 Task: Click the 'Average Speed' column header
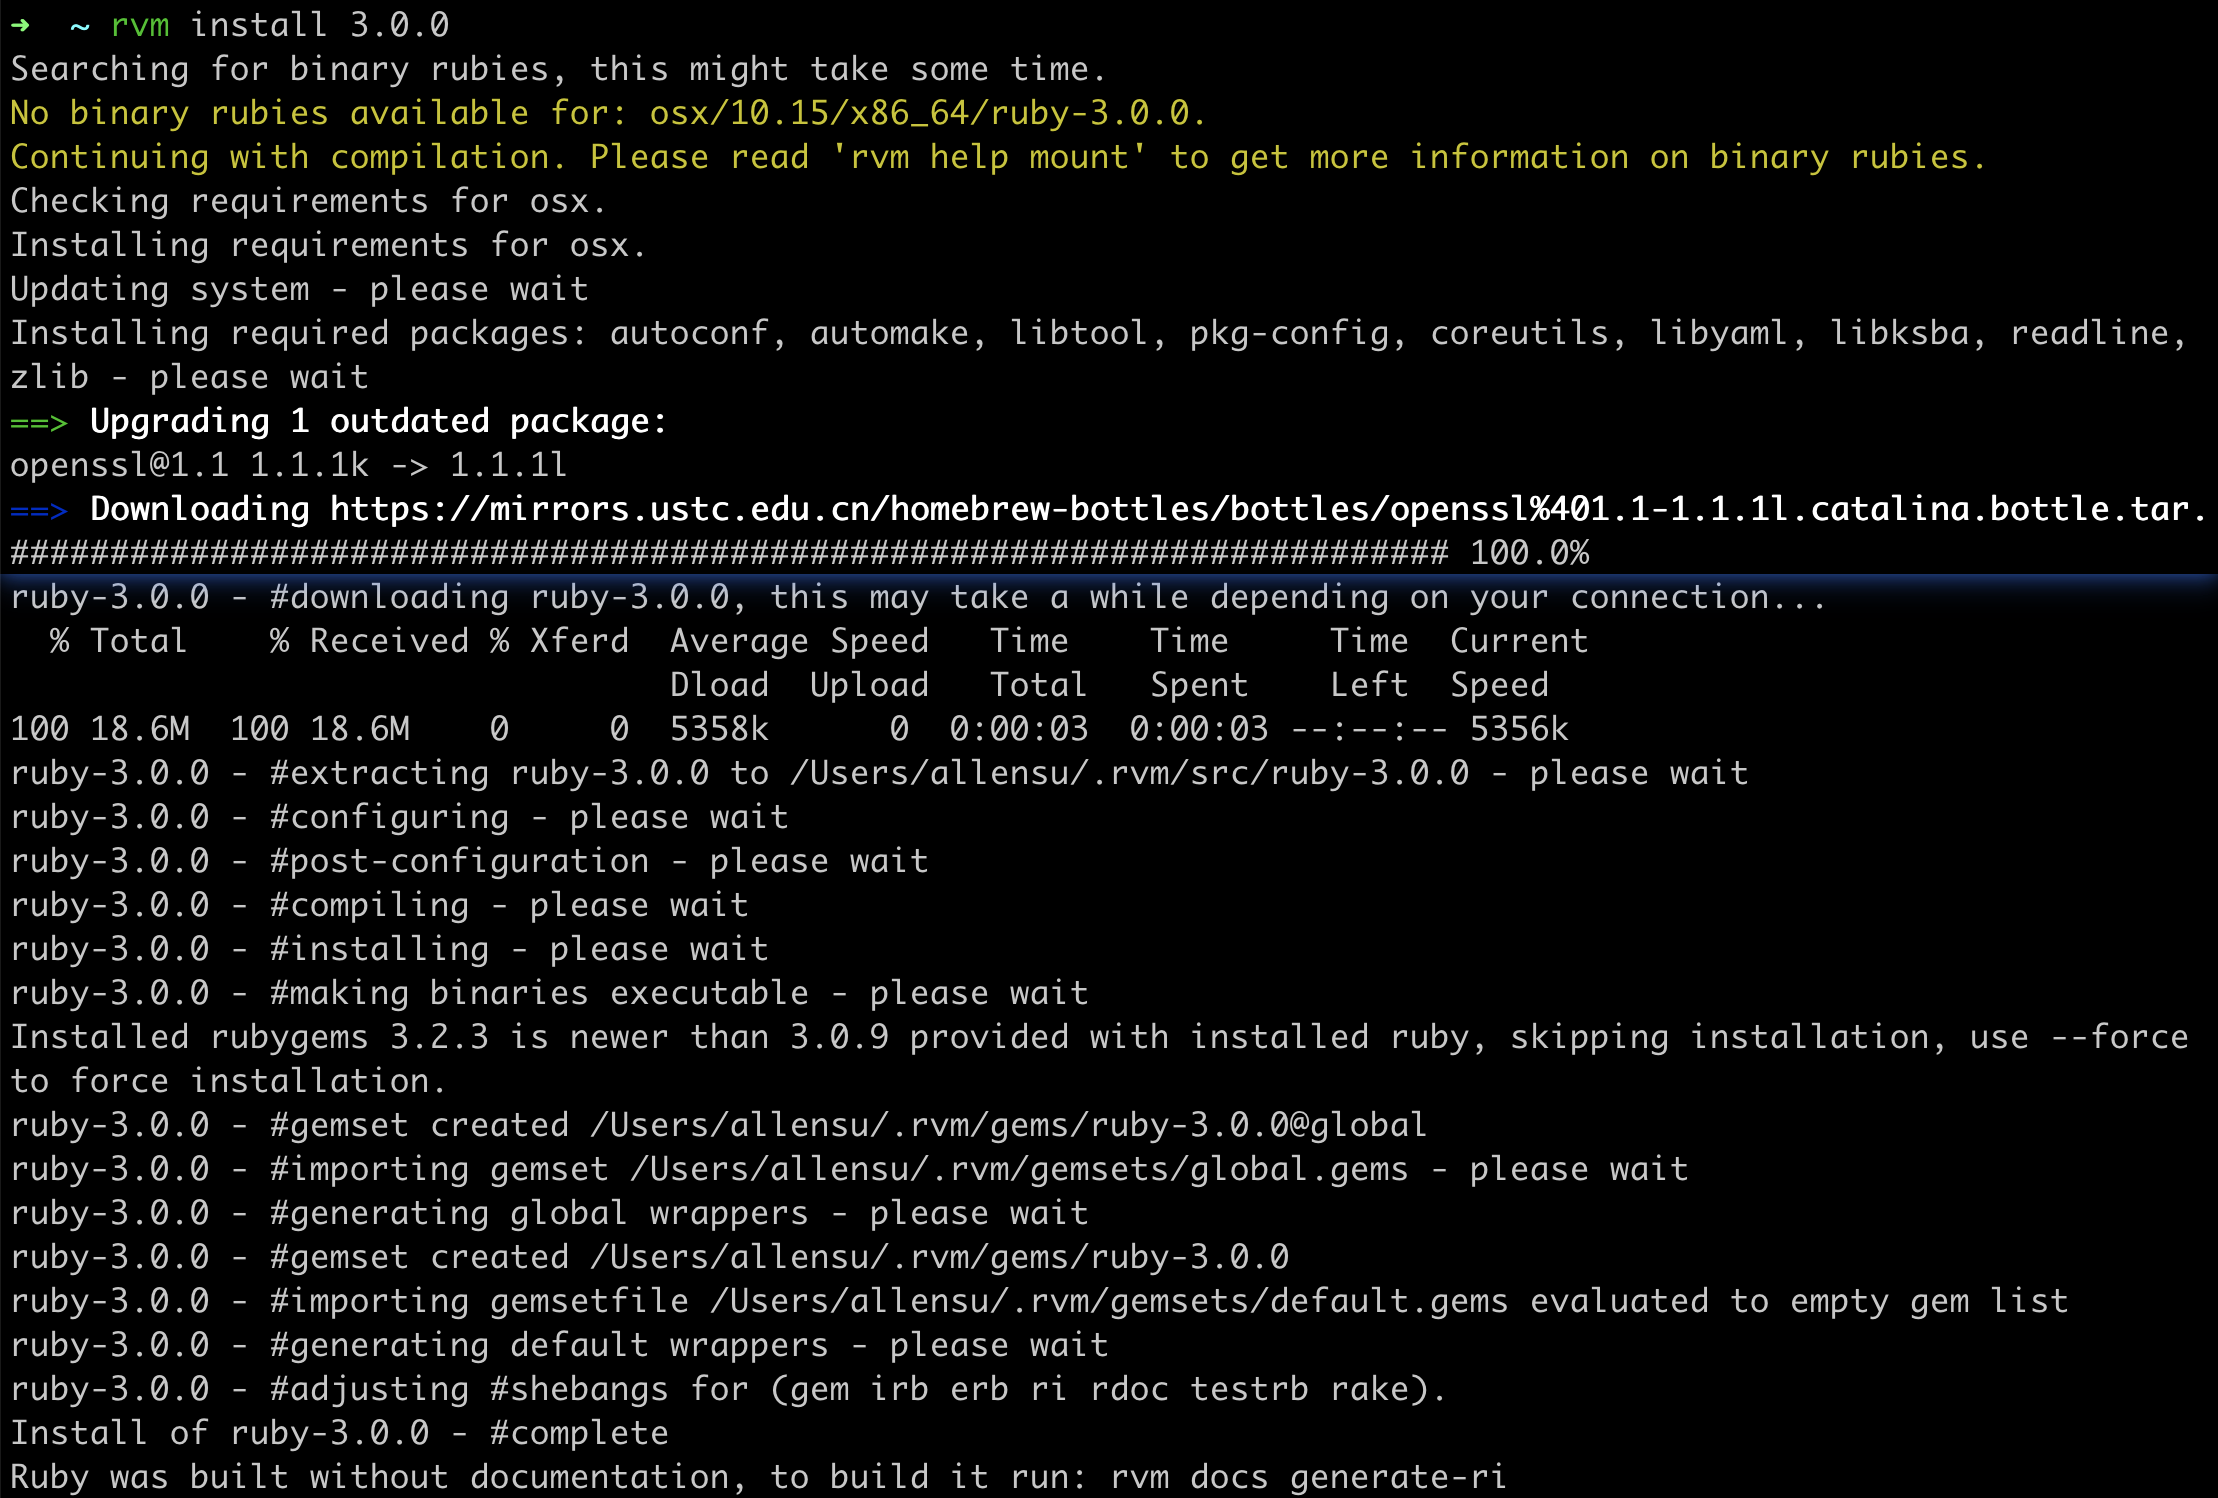coord(799,641)
